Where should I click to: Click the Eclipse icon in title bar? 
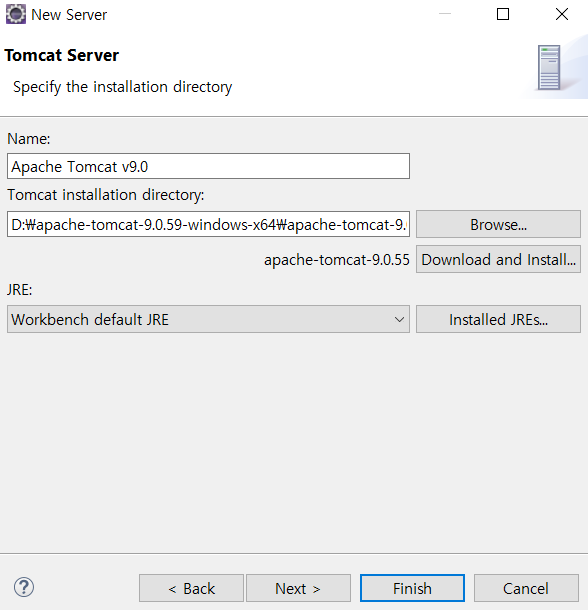click(x=16, y=14)
